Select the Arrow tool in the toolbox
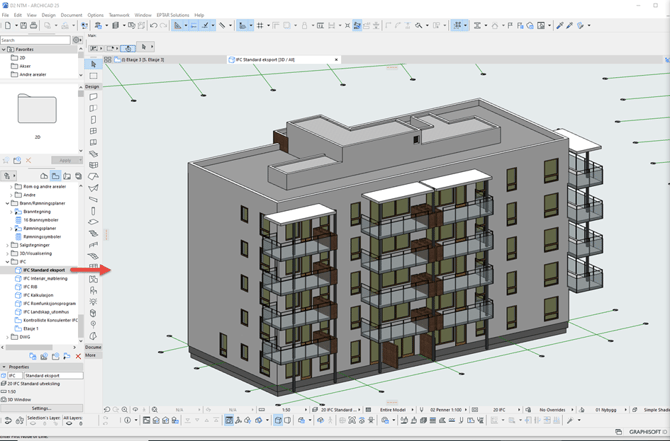 (x=93, y=64)
